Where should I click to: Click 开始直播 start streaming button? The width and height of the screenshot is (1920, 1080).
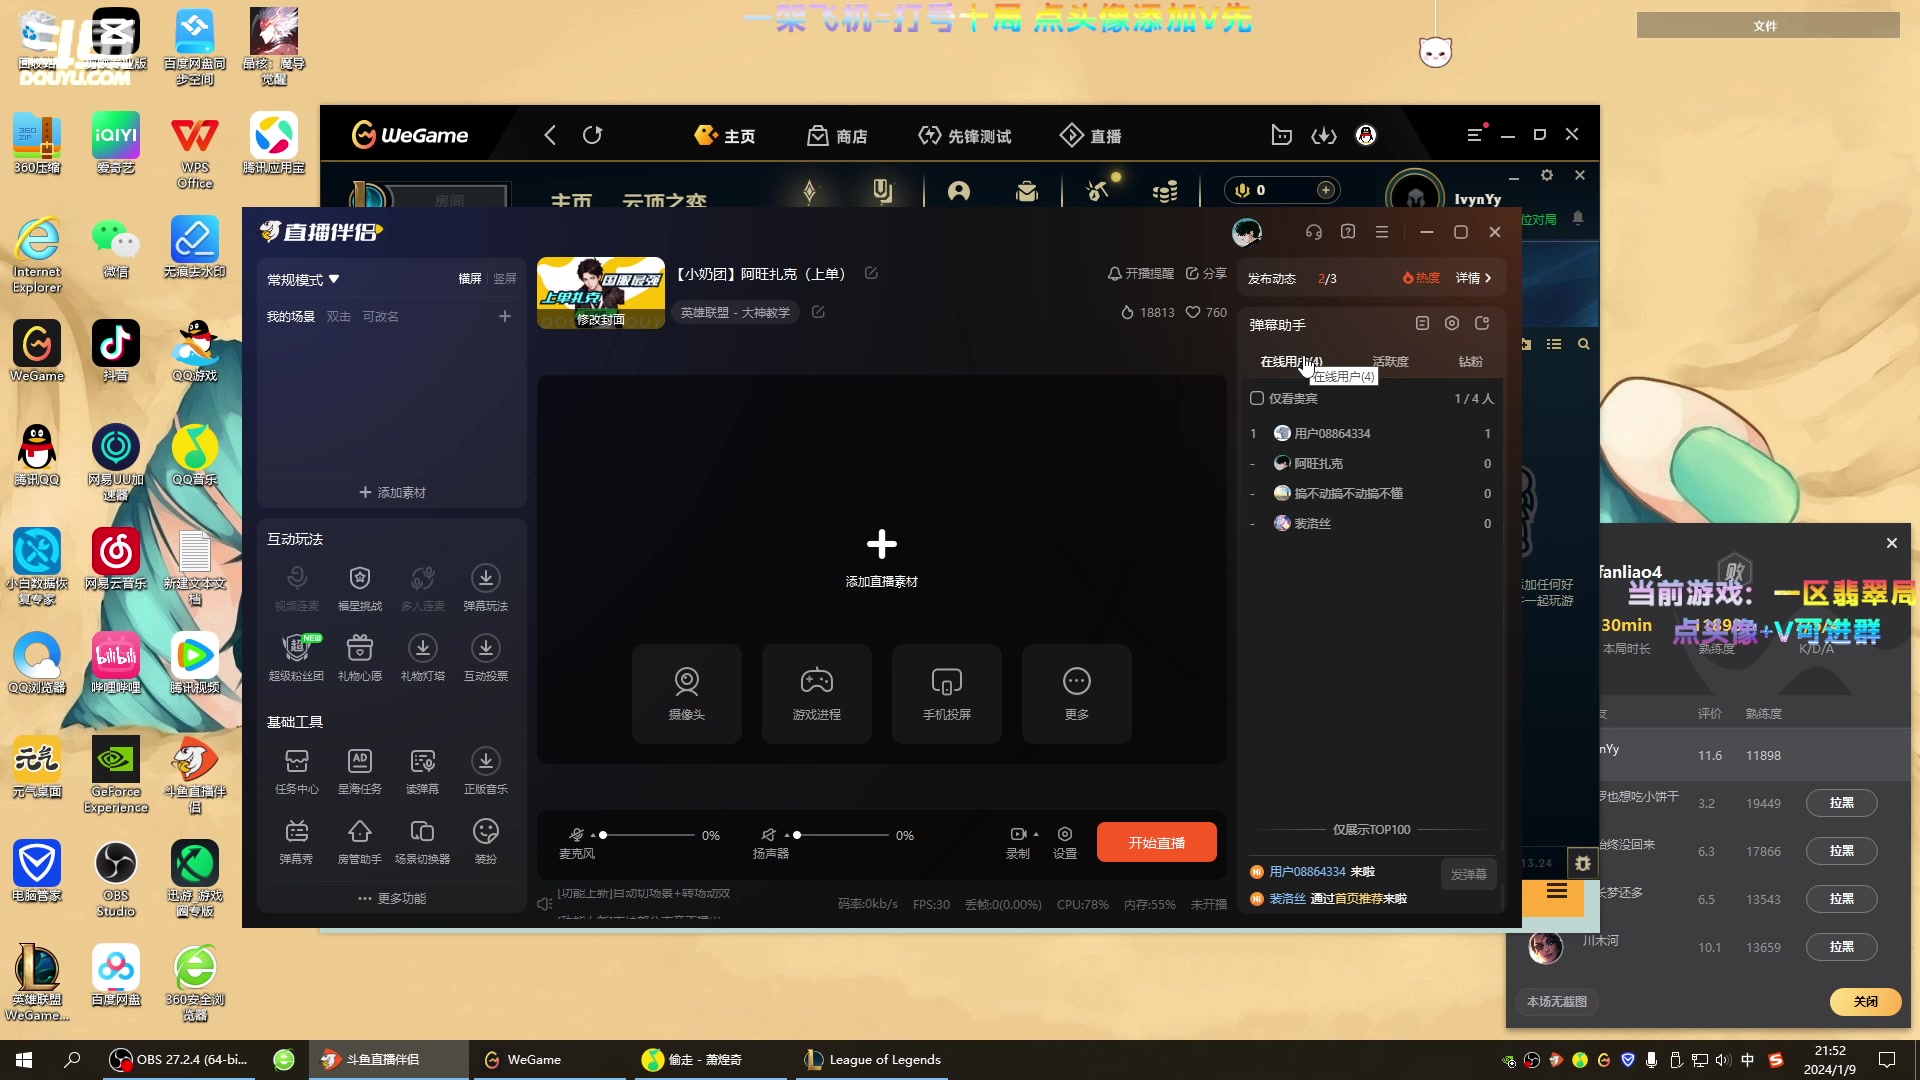pyautogui.click(x=1157, y=842)
